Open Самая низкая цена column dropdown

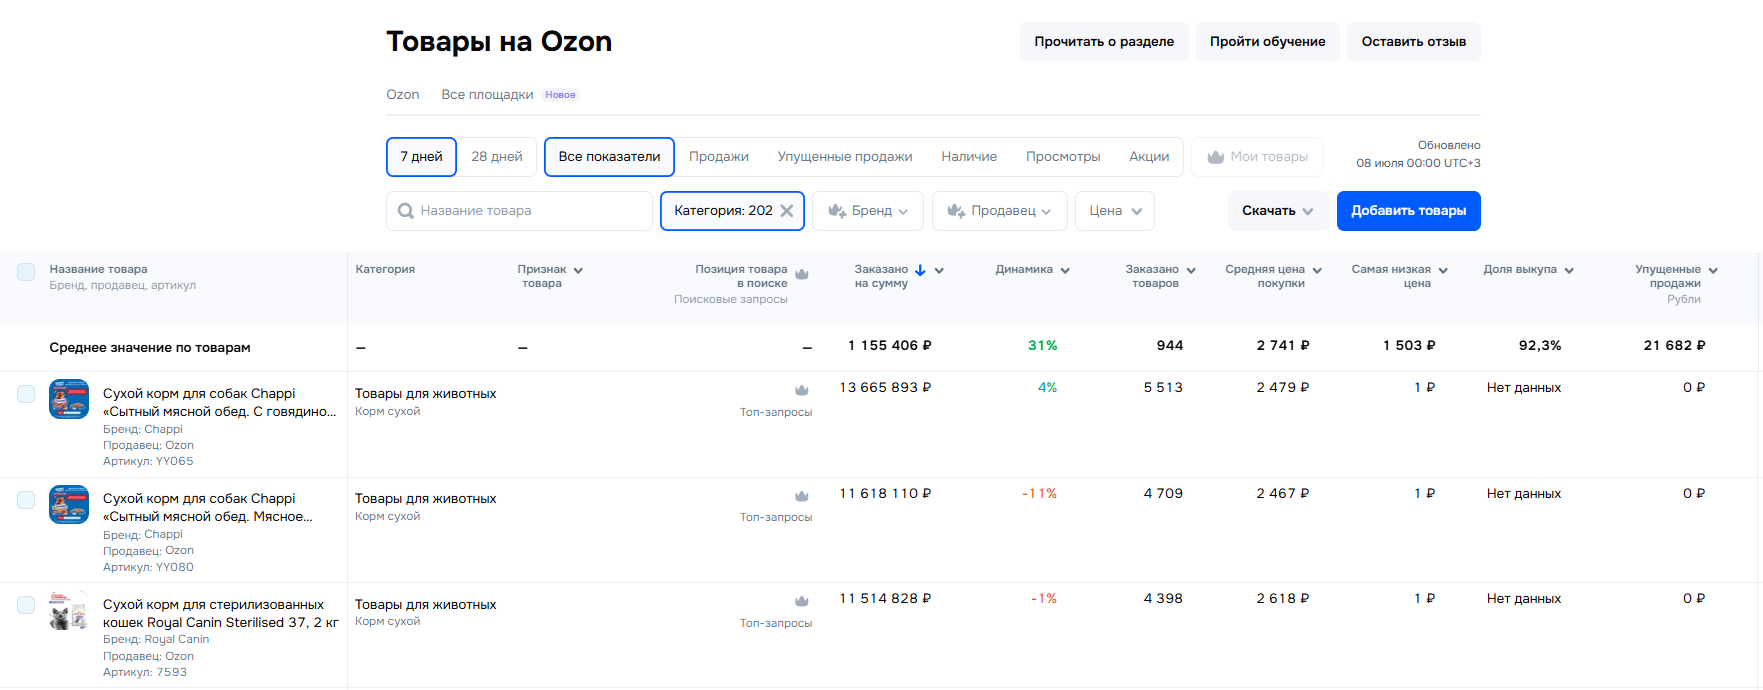click(x=1443, y=270)
